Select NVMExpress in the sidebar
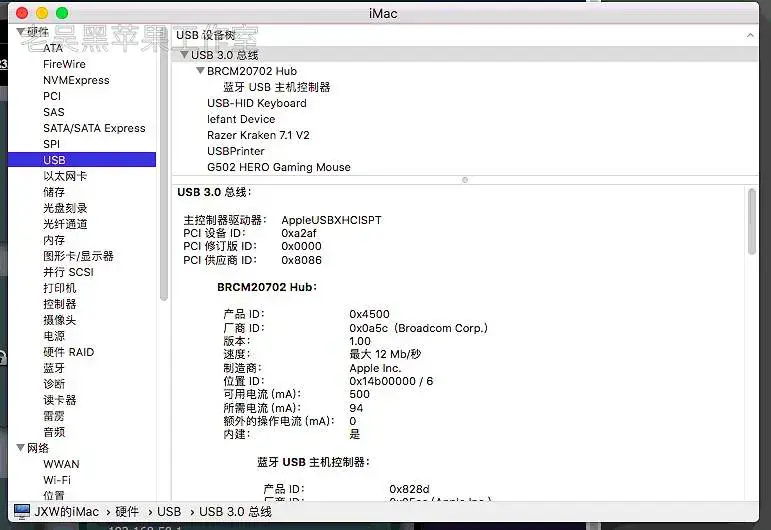This screenshot has width=771, height=530. 76,80
